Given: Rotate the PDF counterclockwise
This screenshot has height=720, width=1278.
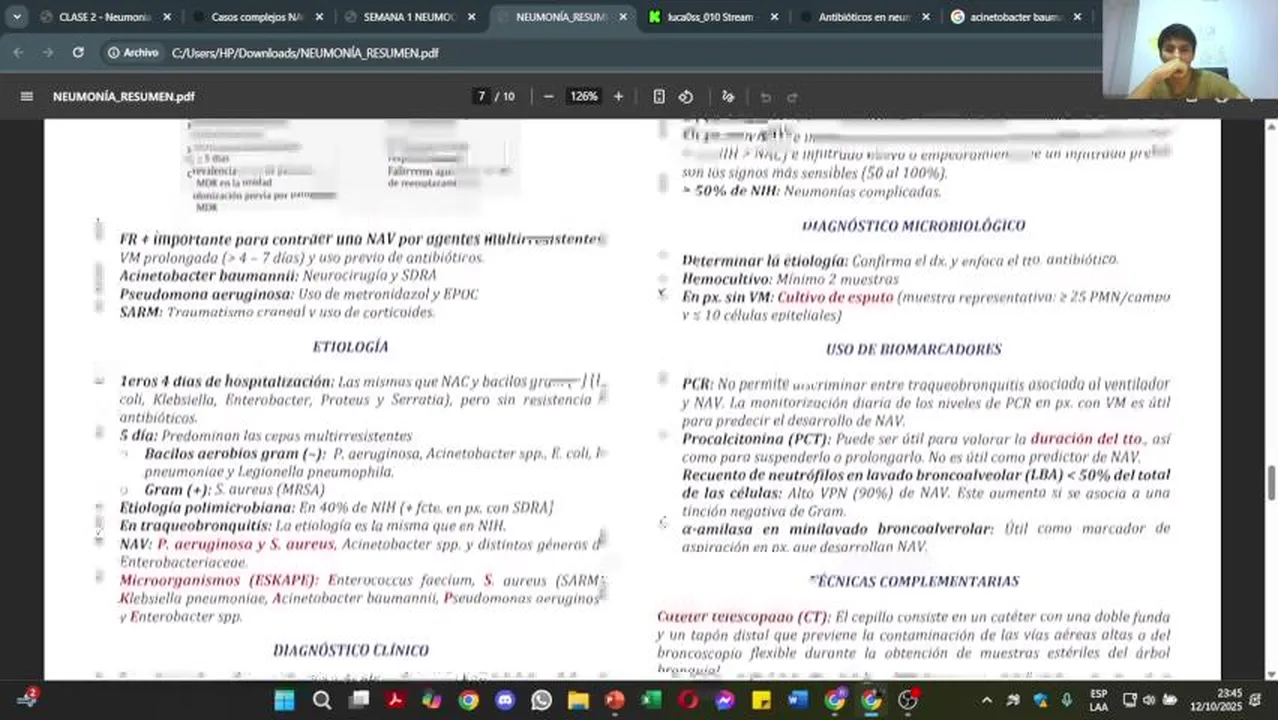Looking at the screenshot, I should pos(686,96).
